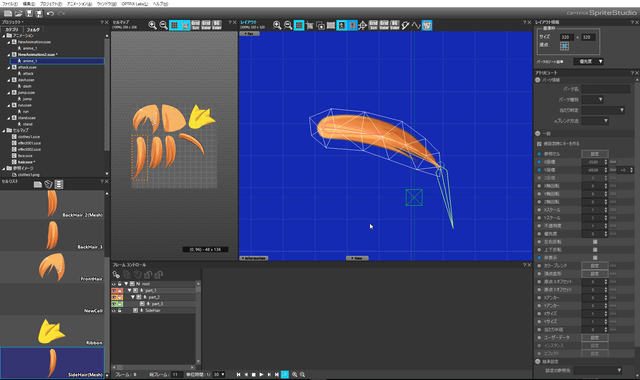This screenshot has width=640, height=380.
Task: Open the part sort basis dropdown
Action: click(x=589, y=62)
